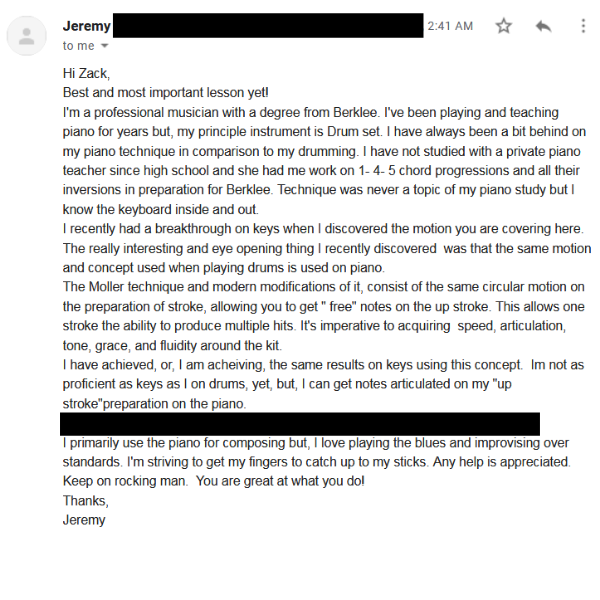Click the "to me" recipient text

click(78, 46)
